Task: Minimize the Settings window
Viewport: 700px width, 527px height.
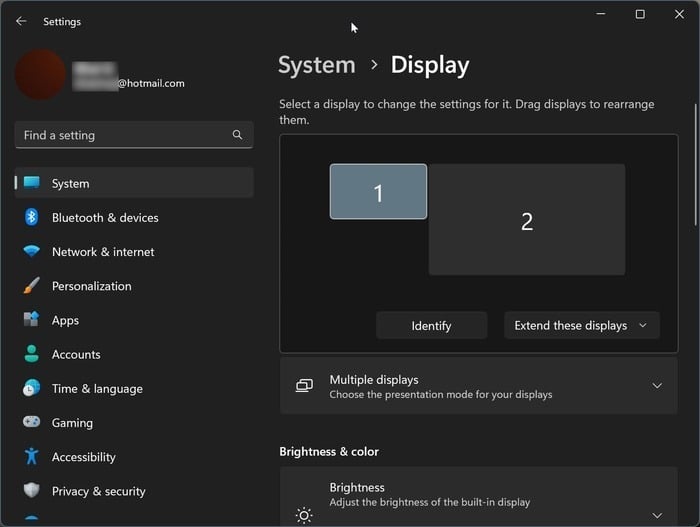Action: pyautogui.click(x=601, y=14)
